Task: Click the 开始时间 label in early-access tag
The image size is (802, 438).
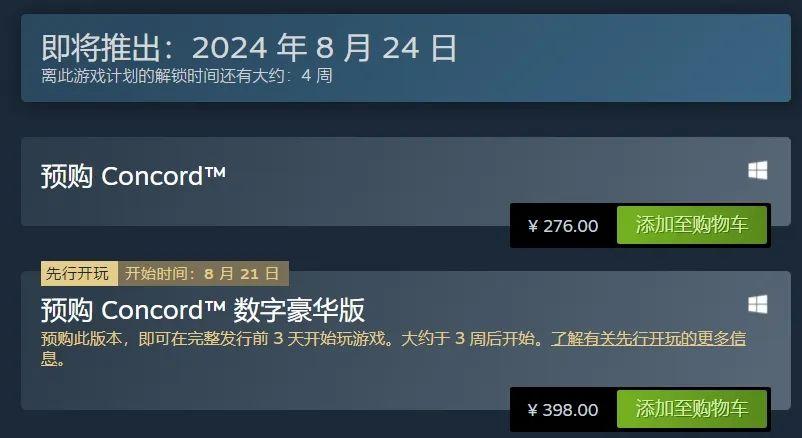Action: coord(157,274)
